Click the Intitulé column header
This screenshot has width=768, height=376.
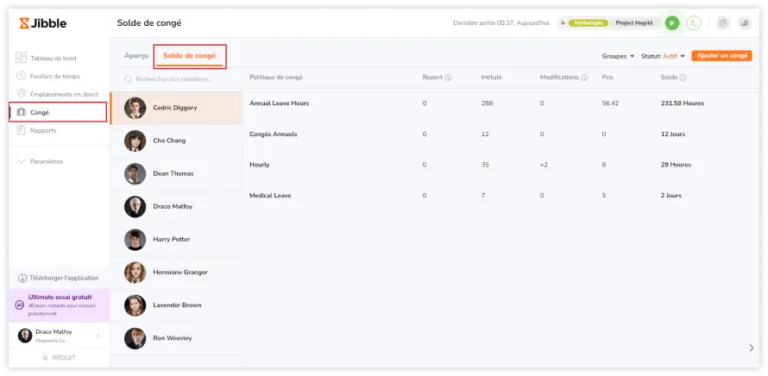tap(491, 77)
